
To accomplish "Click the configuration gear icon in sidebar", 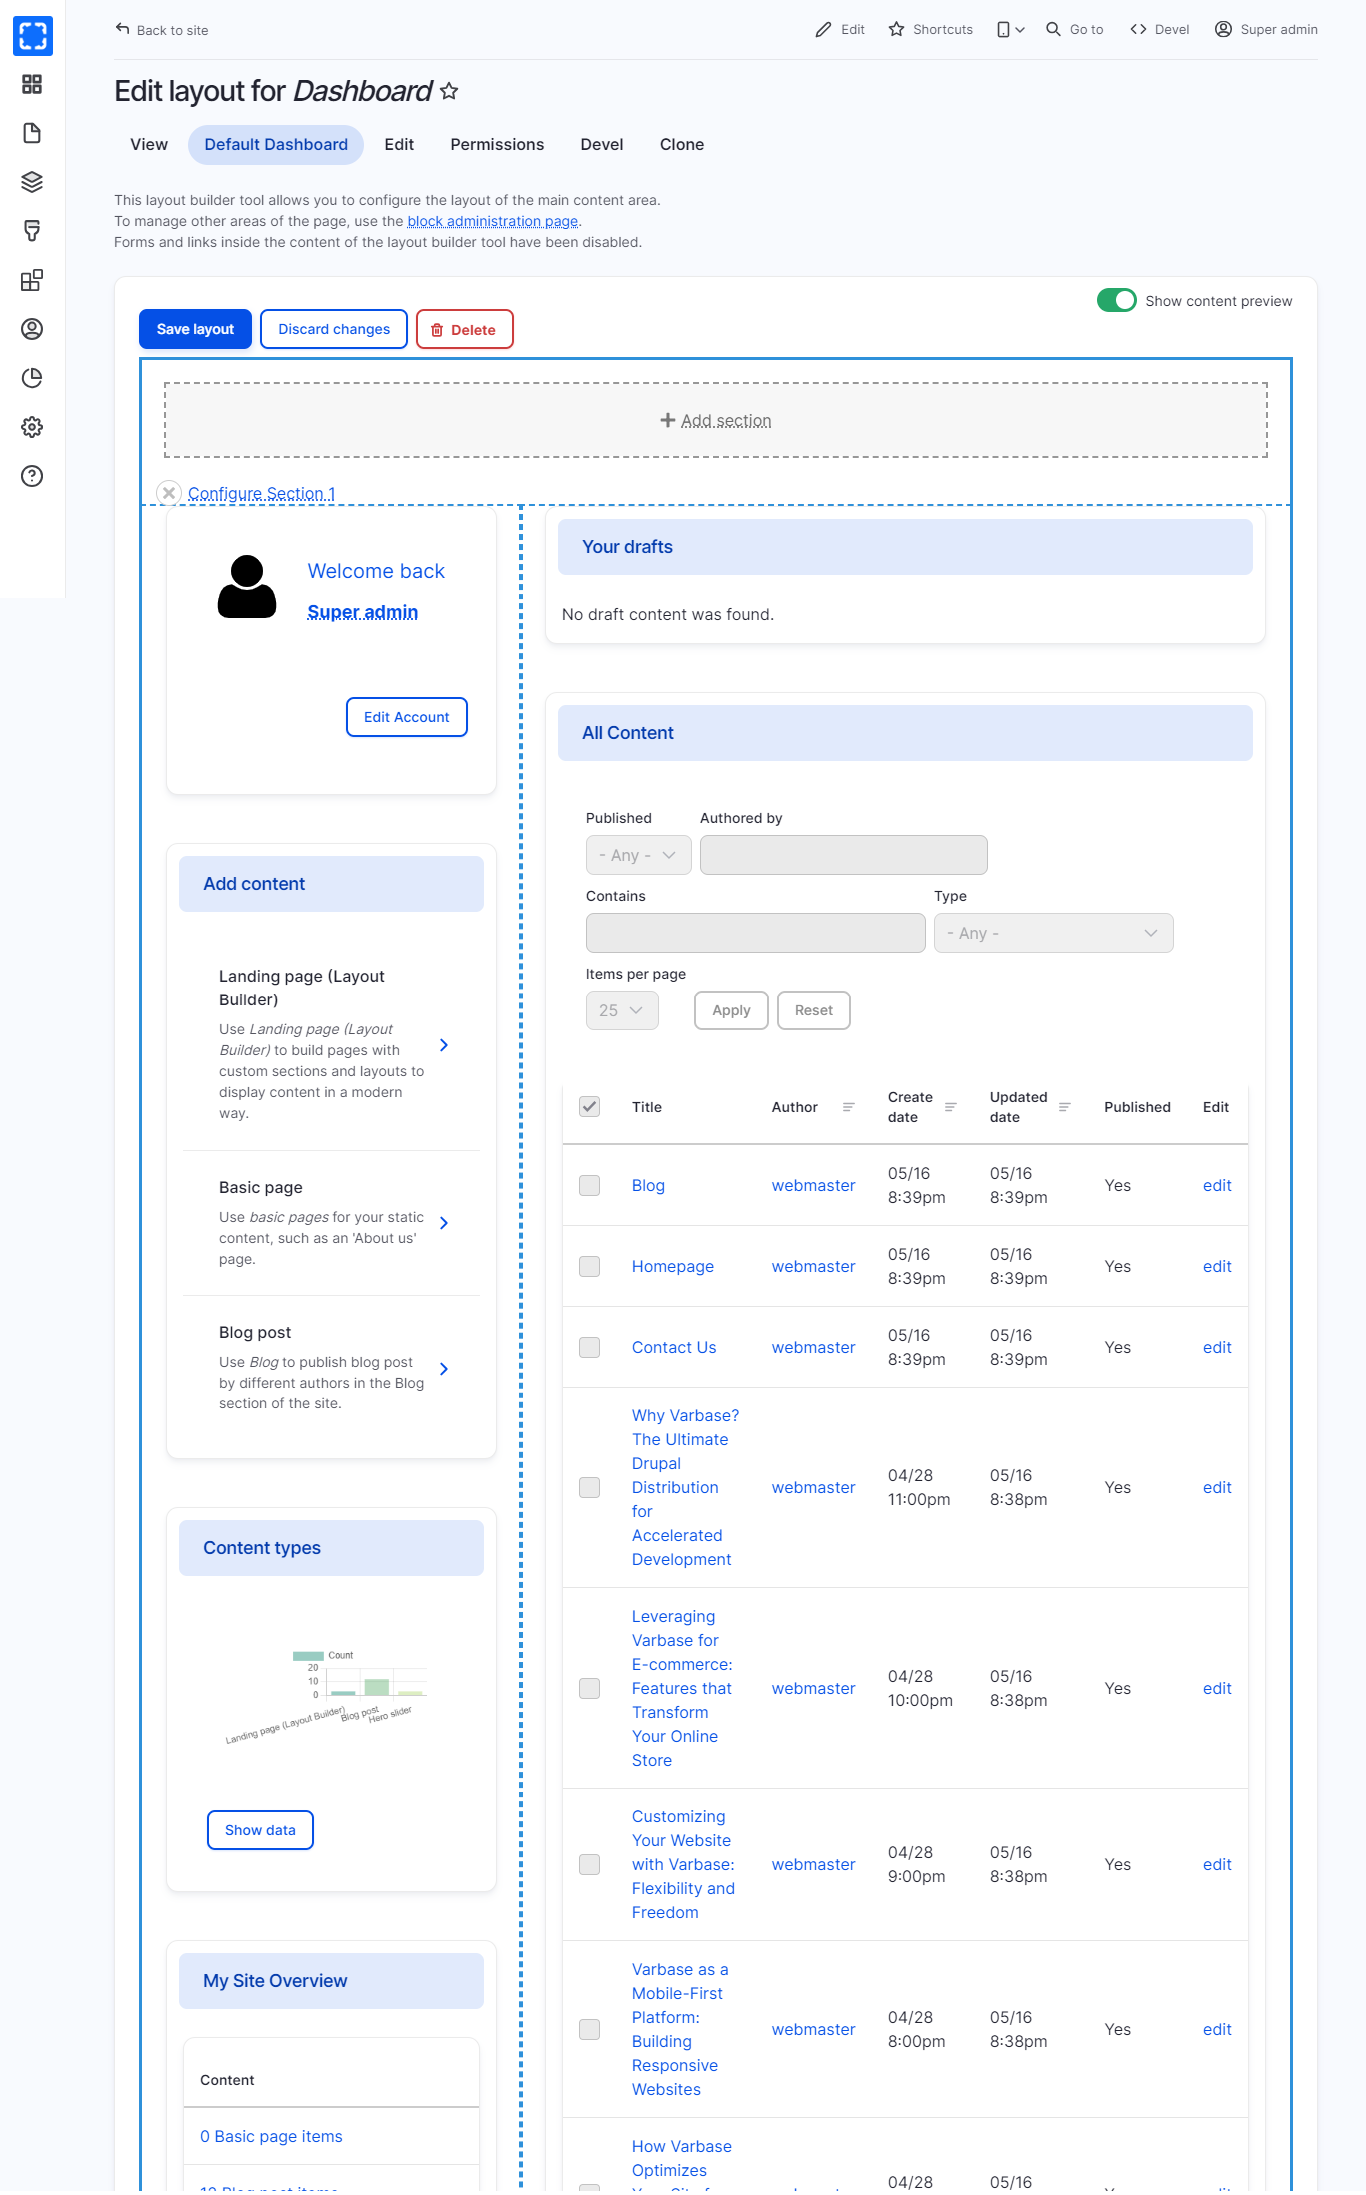I will (32, 427).
